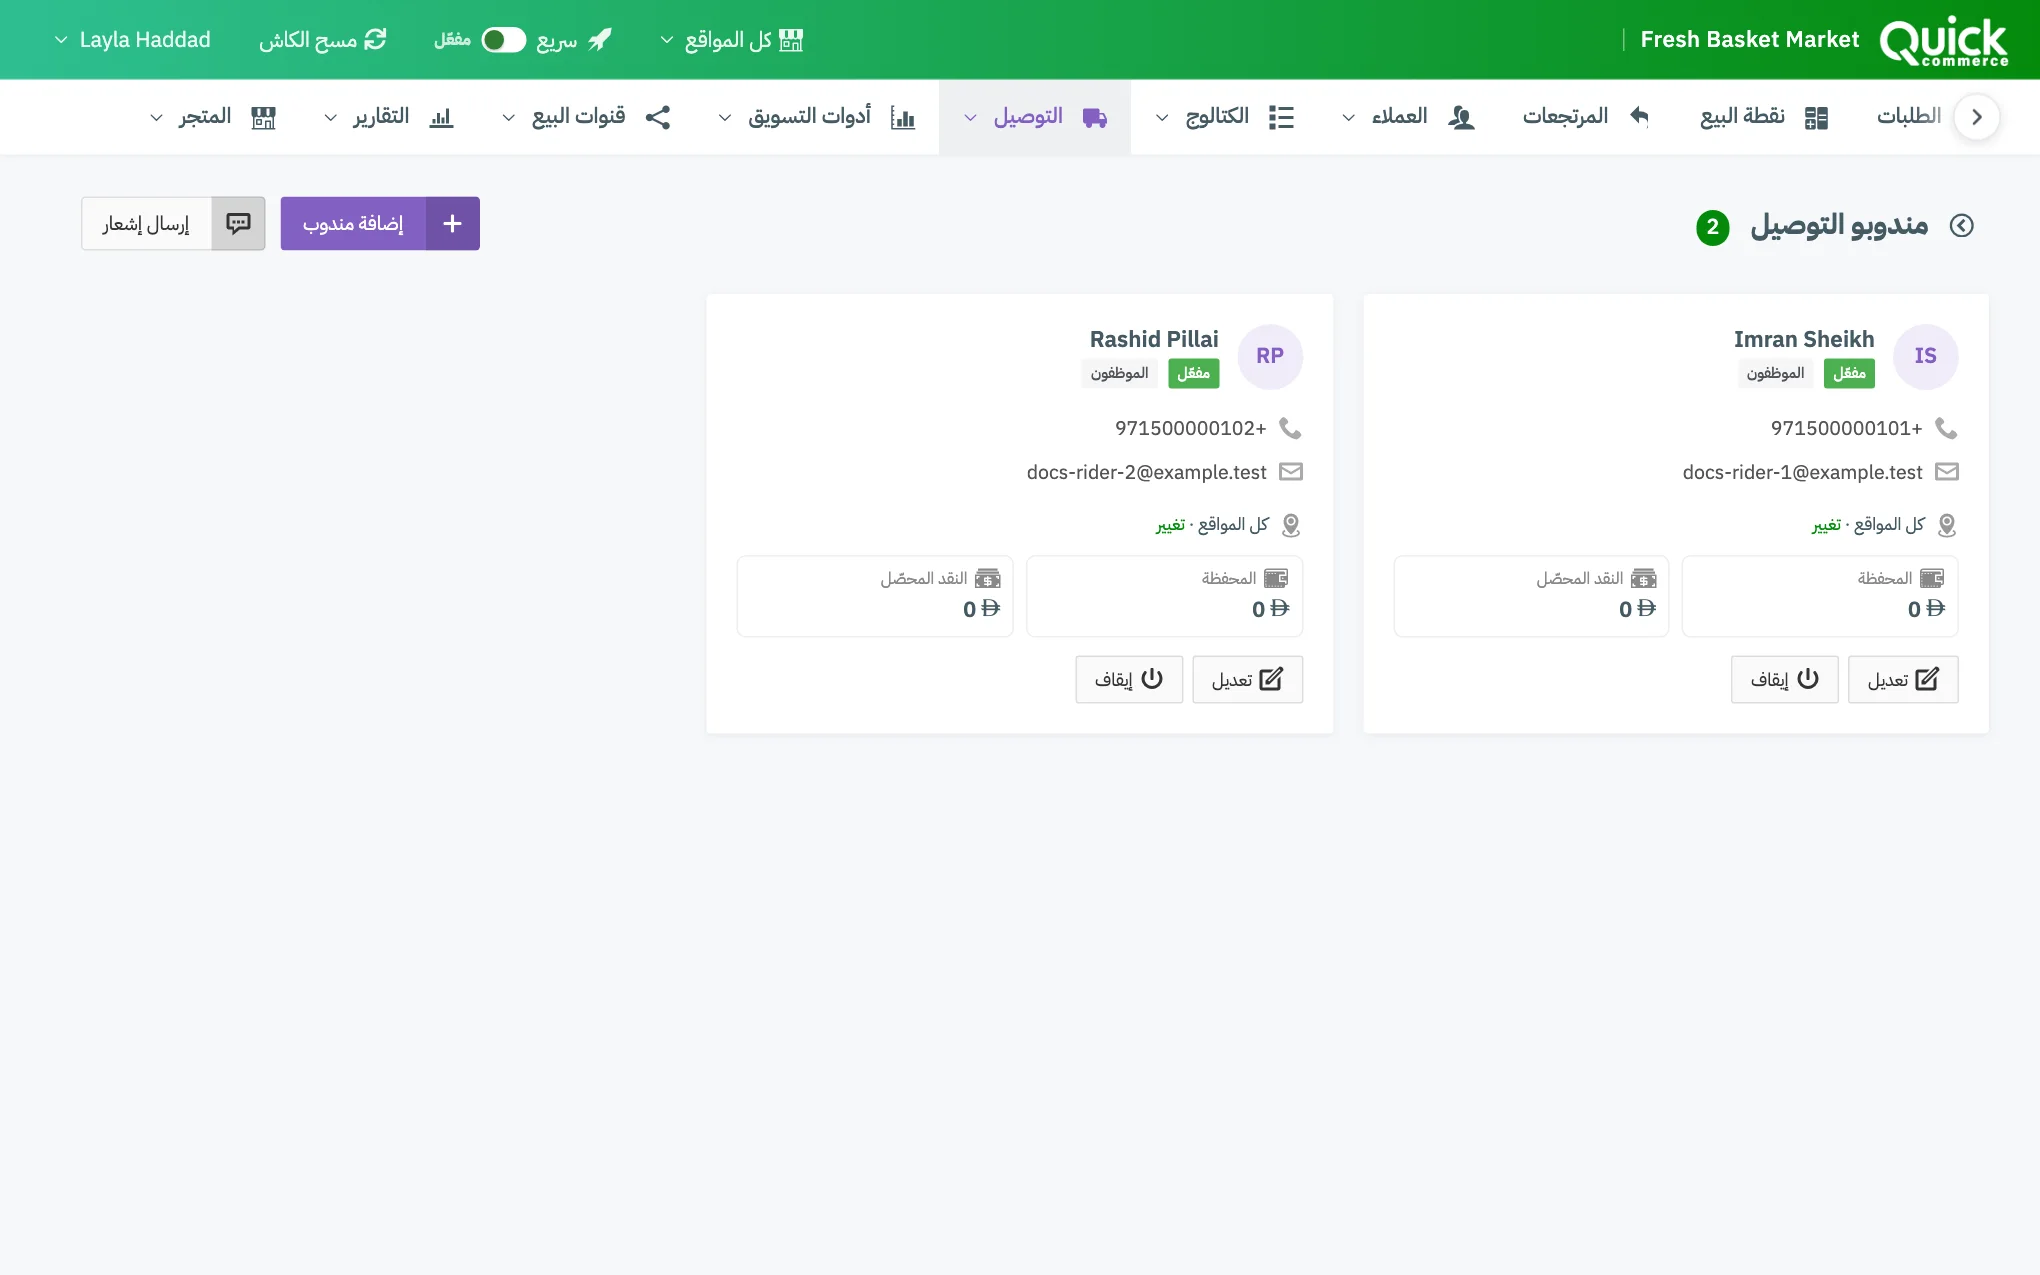Click the rocket icon beside سريع

pyautogui.click(x=600, y=39)
